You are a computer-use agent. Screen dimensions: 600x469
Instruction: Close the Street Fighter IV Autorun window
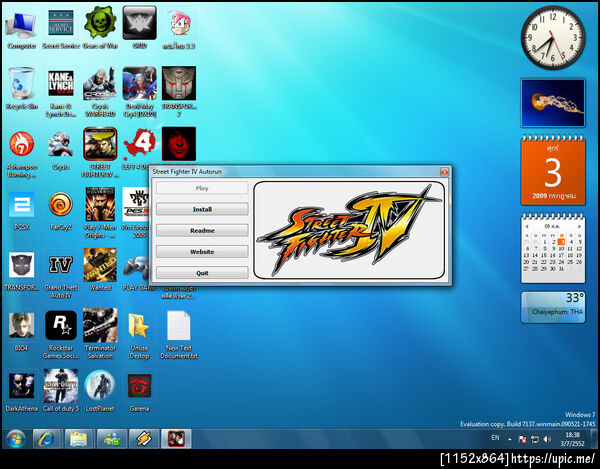pyautogui.click(x=444, y=172)
